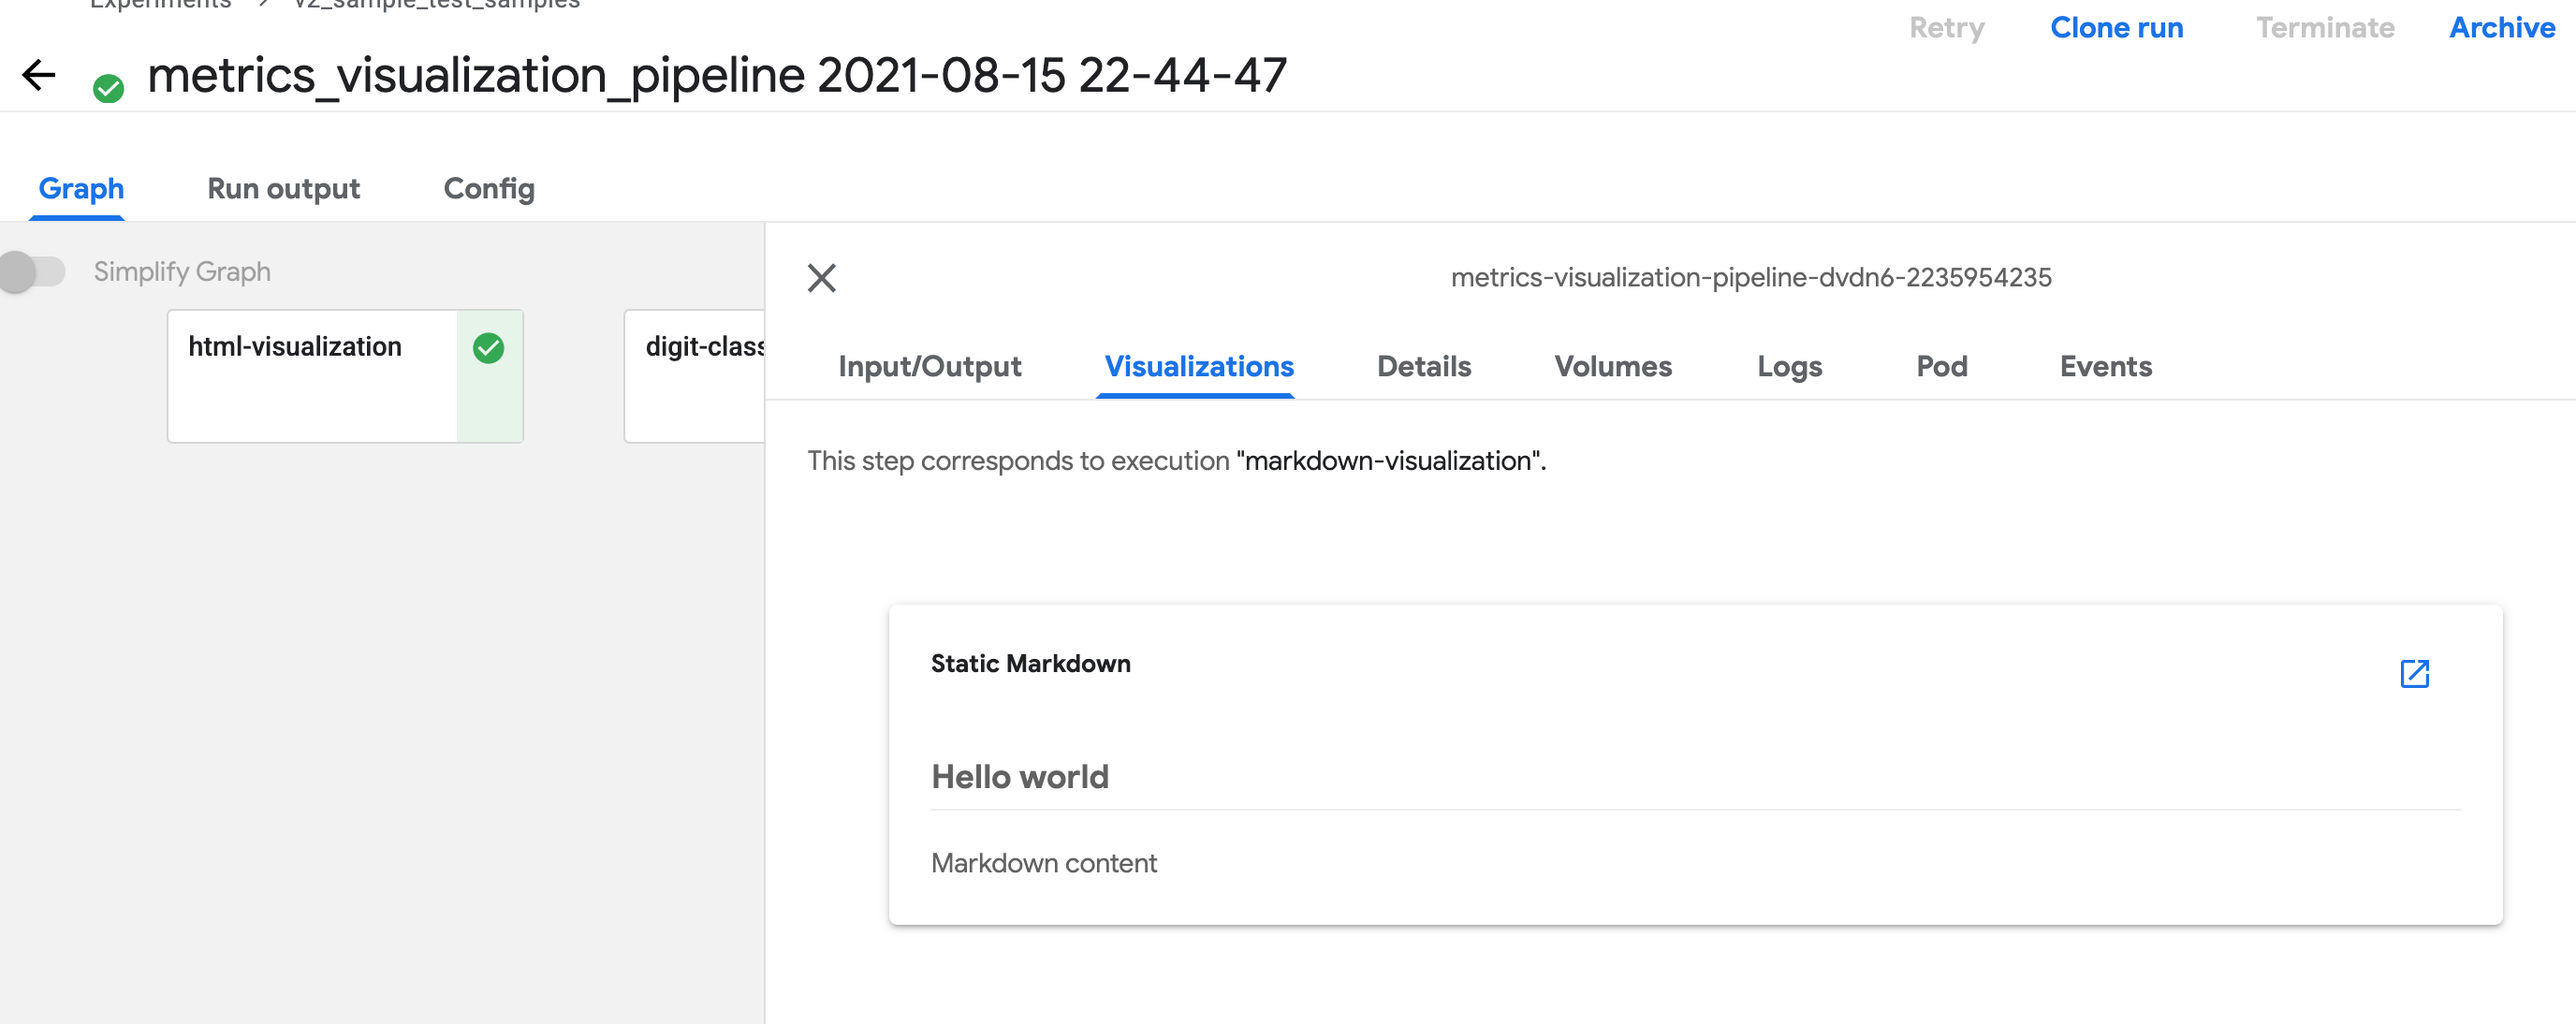The height and width of the screenshot is (1024, 2576).
Task: View the Logs tab
Action: coord(1789,367)
